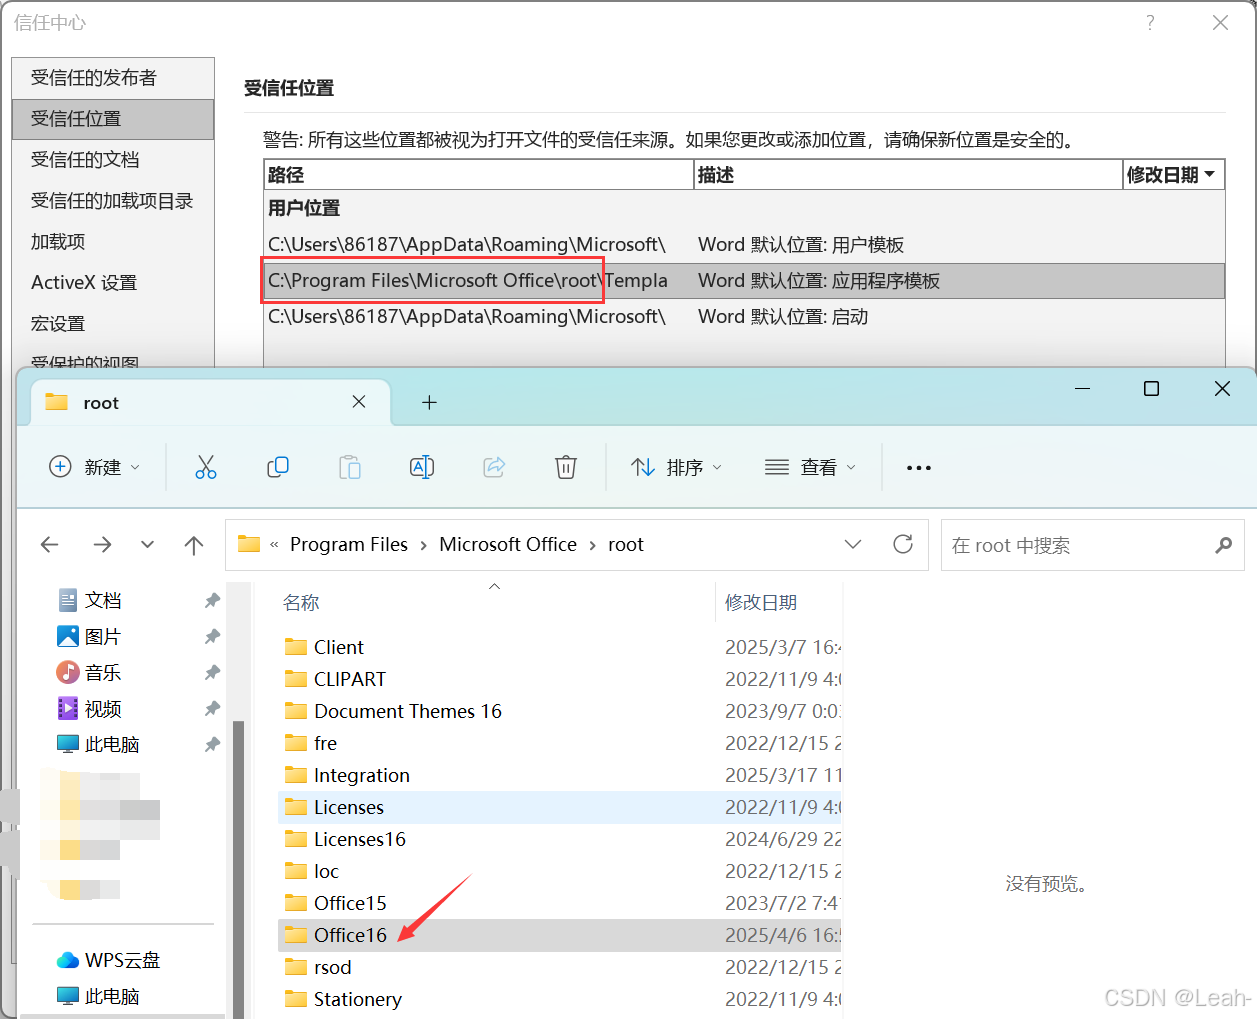Click the pin icon next to 视频

click(212, 708)
